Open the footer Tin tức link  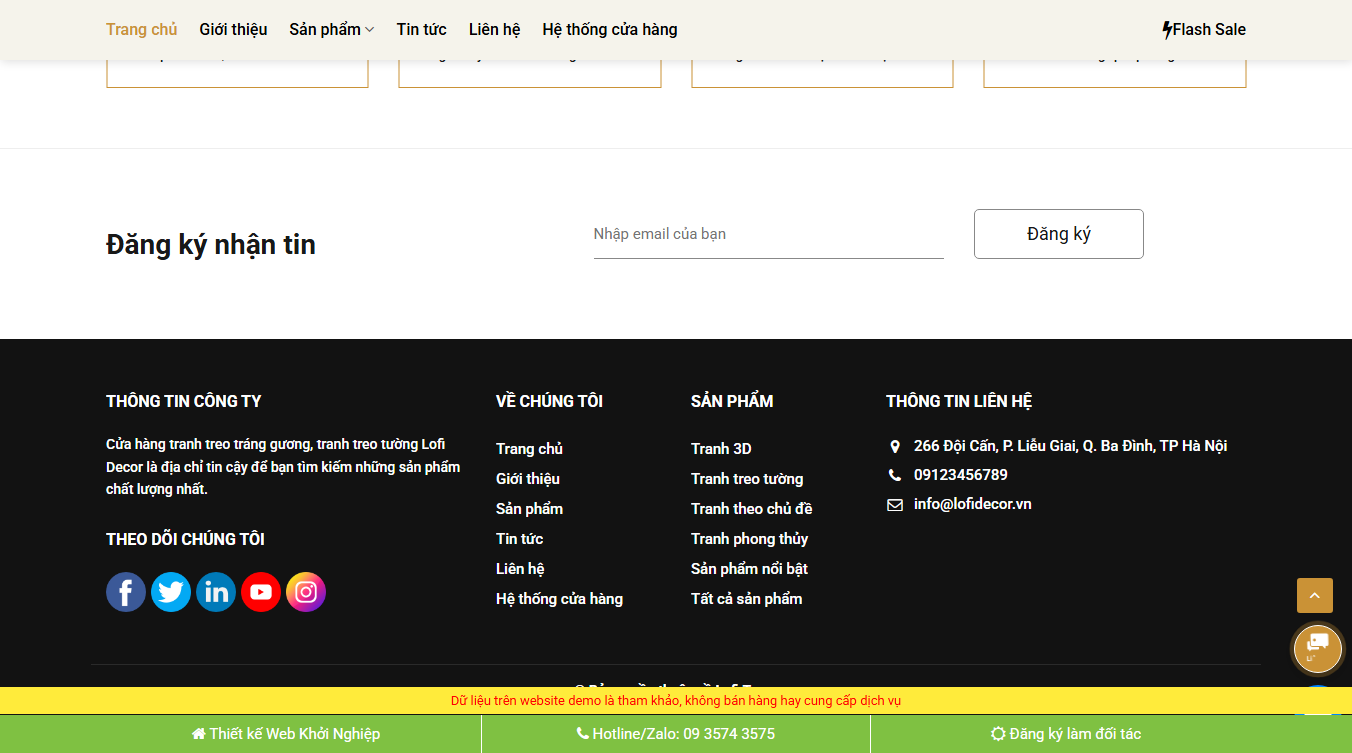tap(520, 539)
